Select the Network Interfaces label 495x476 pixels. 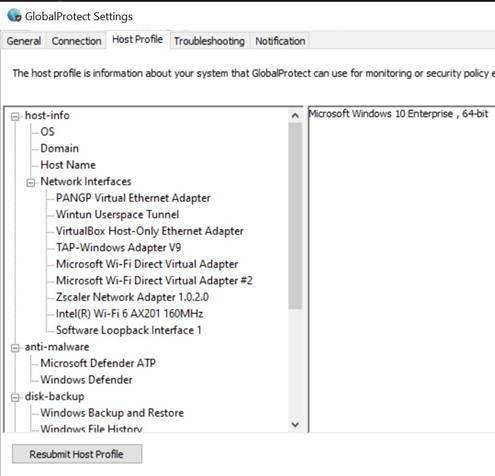[x=86, y=181]
